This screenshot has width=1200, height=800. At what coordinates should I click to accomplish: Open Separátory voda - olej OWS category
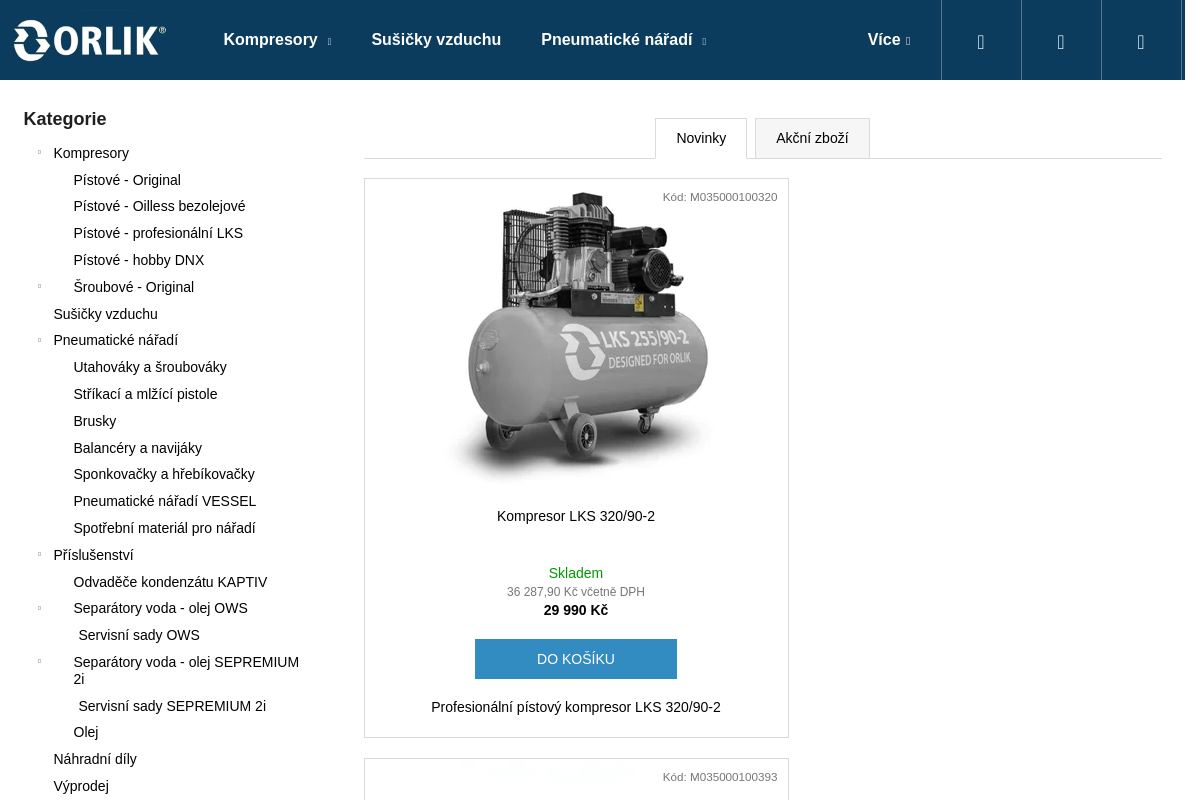point(160,608)
